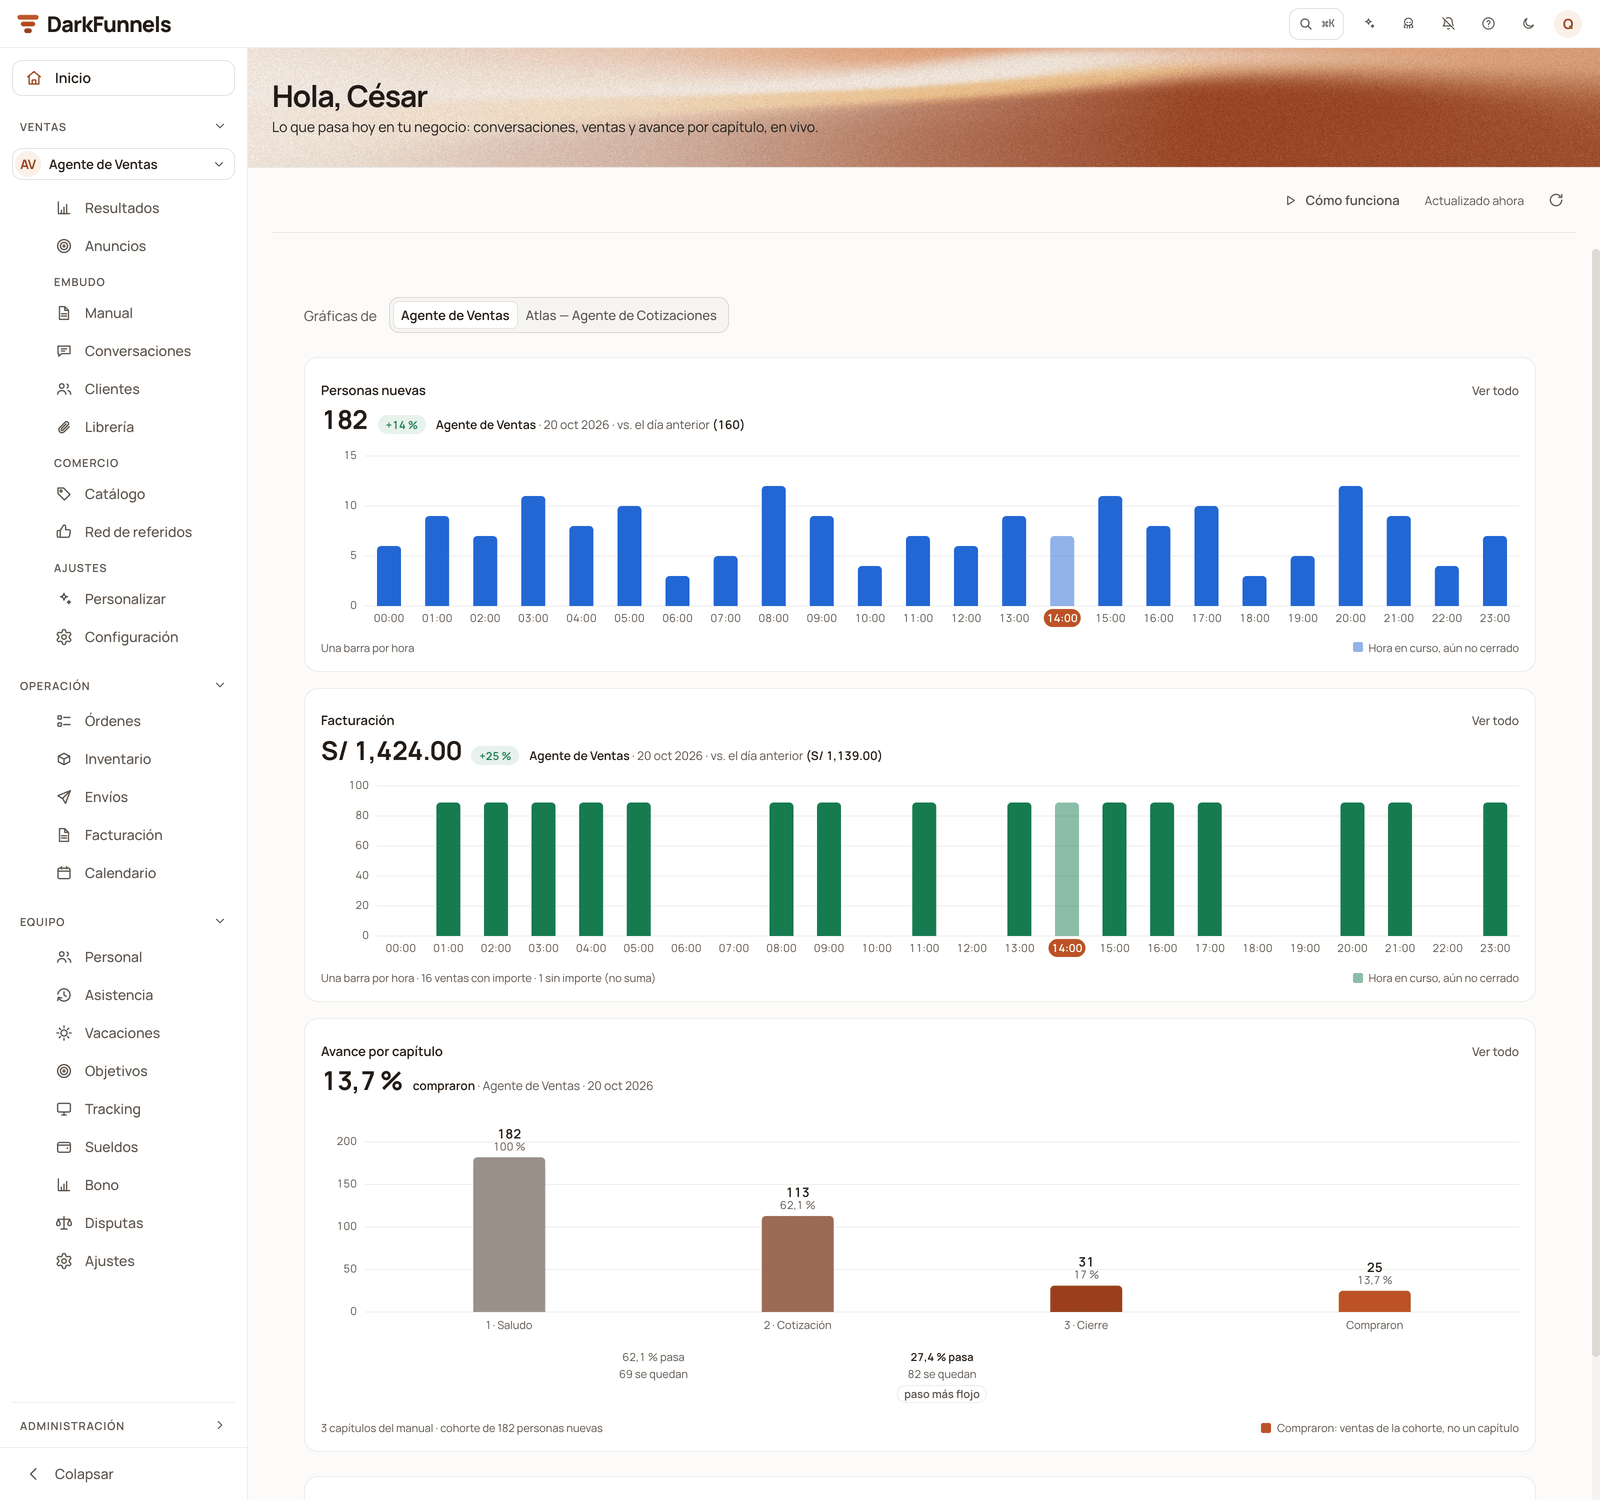The height and width of the screenshot is (1500, 1600).
Task: Open the help question mark icon
Action: 1488,24
